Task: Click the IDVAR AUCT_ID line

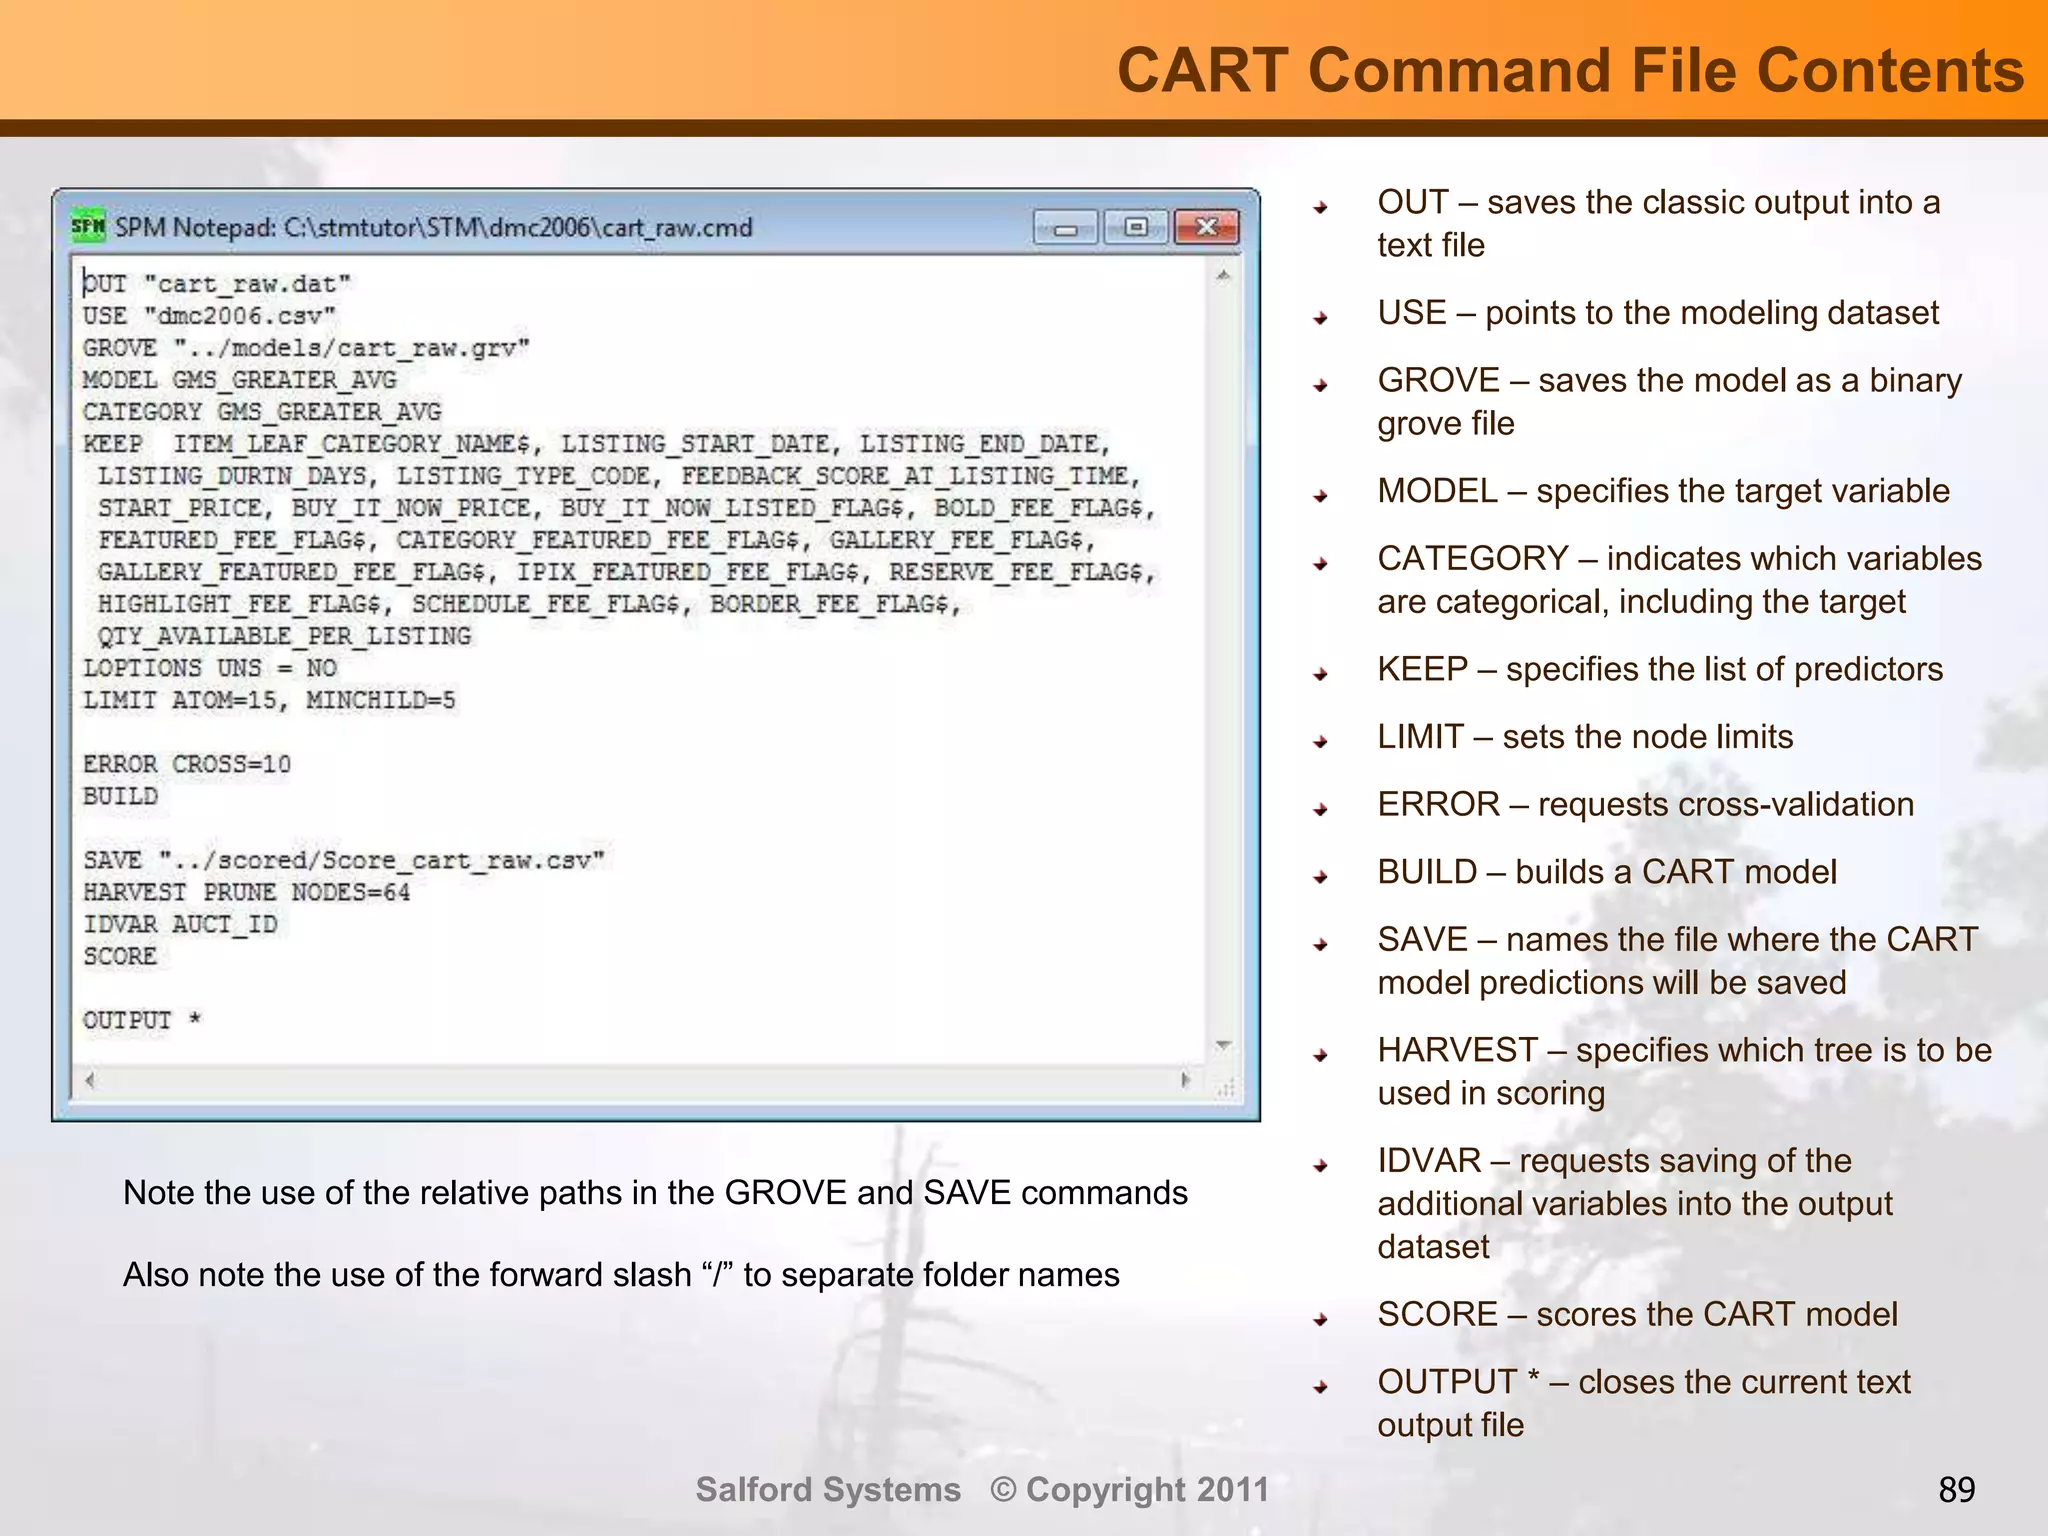Action: click(180, 924)
